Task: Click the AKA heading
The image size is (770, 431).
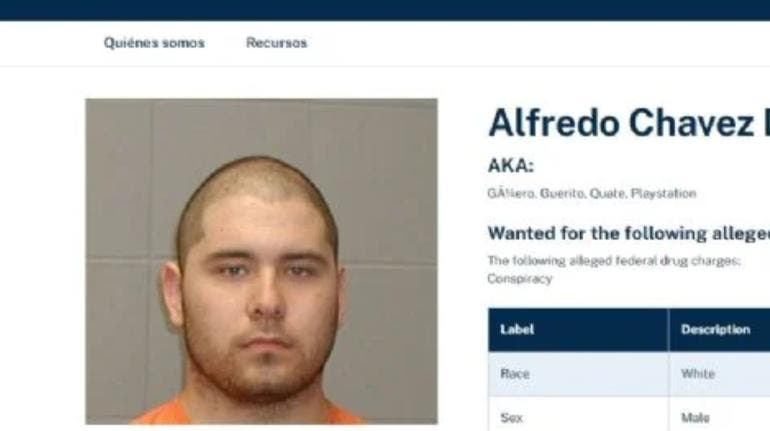Action: pyautogui.click(x=511, y=165)
